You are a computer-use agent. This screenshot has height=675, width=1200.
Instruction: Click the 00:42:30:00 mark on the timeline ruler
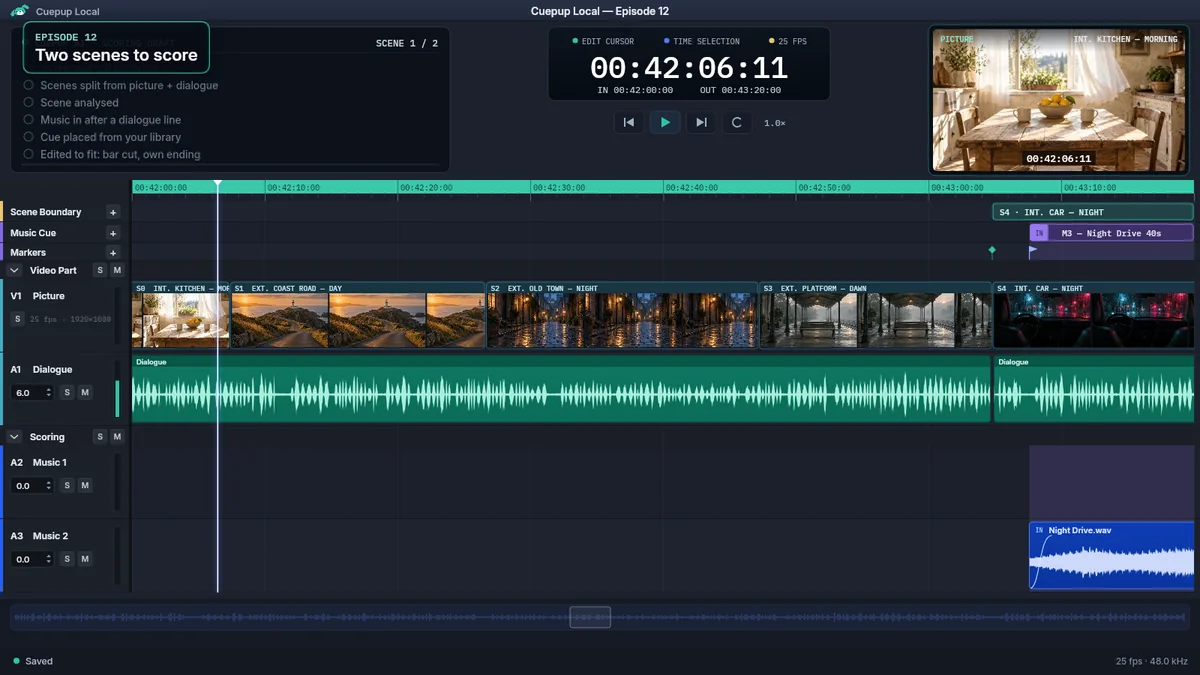pyautogui.click(x=558, y=187)
